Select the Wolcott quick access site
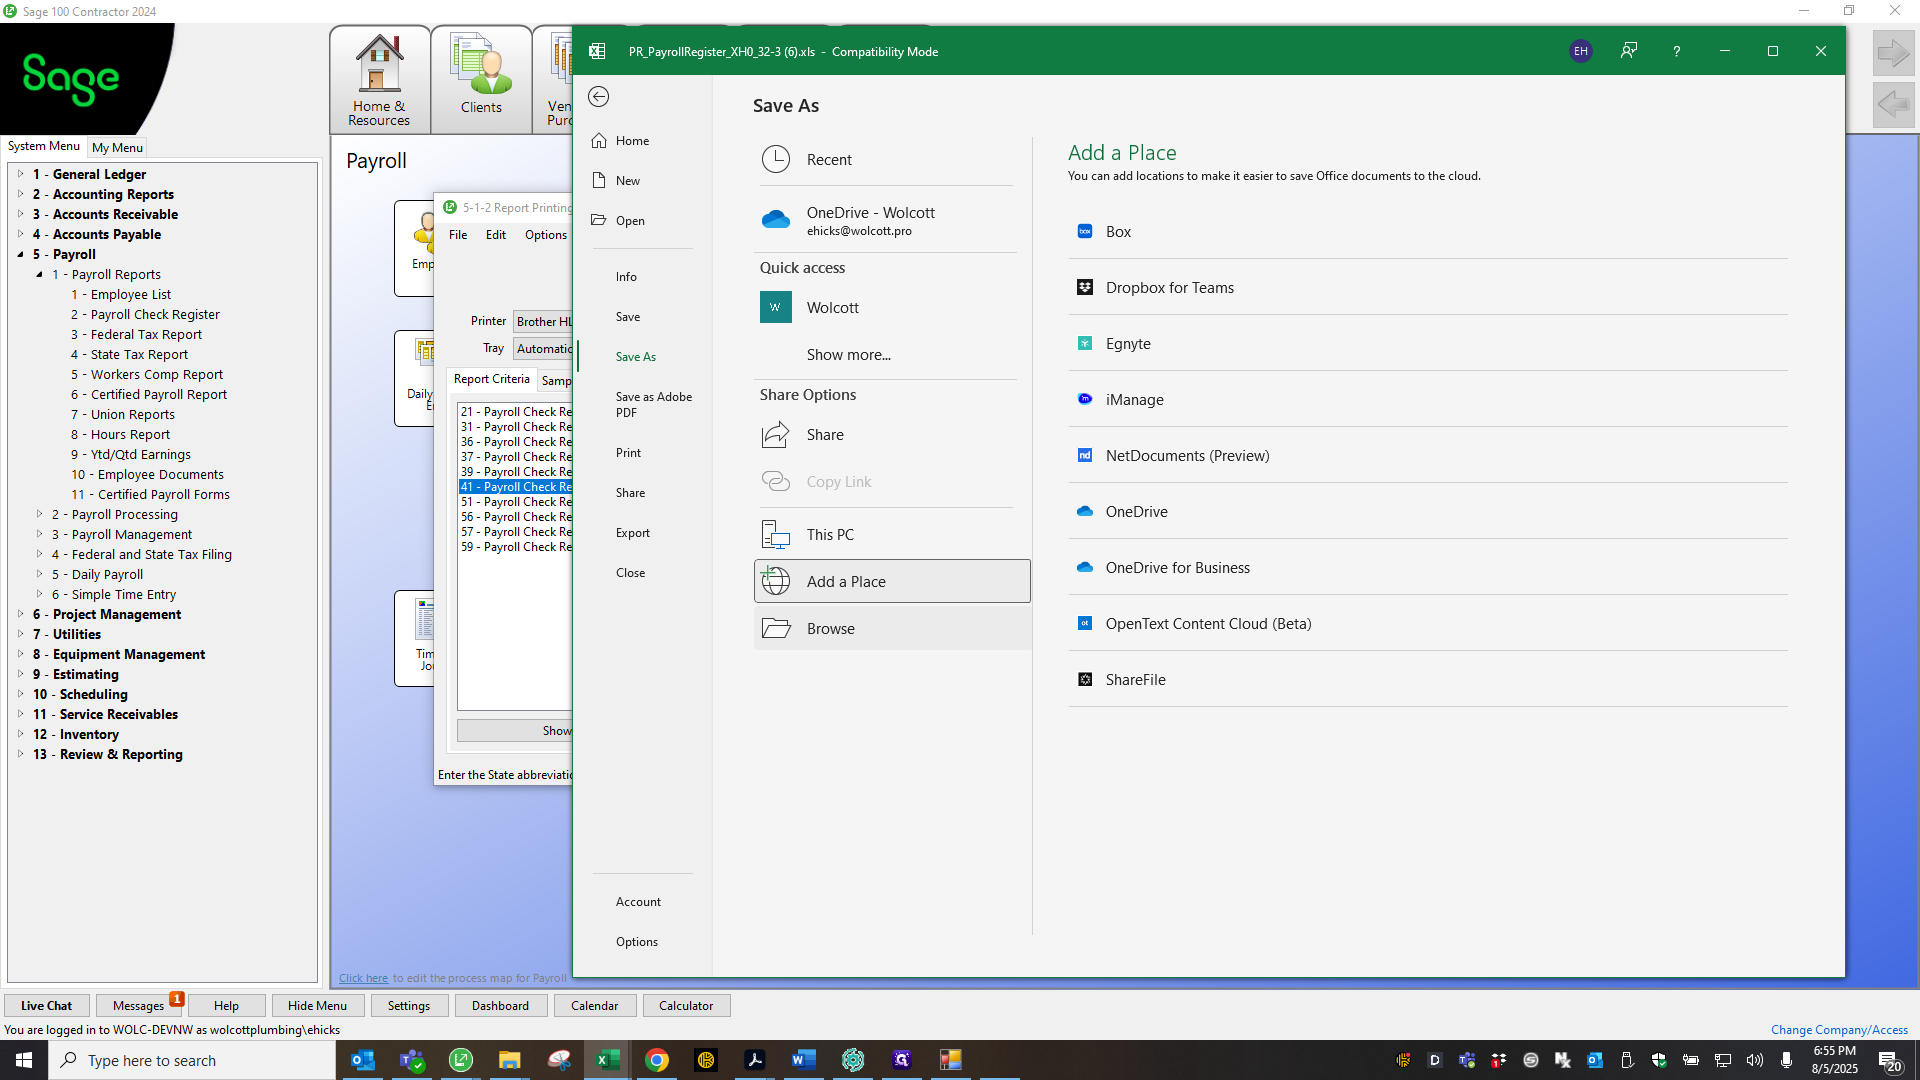 (886, 307)
